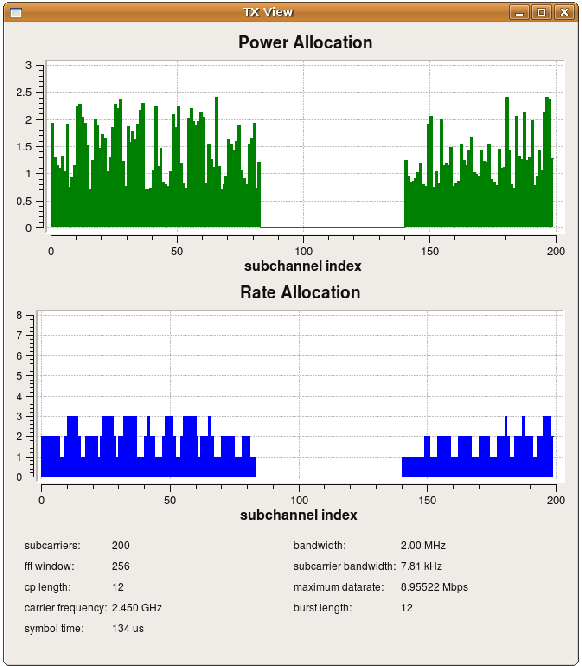Click the Rate Allocation chart title
Screen dimensions: 582x666
(300, 292)
